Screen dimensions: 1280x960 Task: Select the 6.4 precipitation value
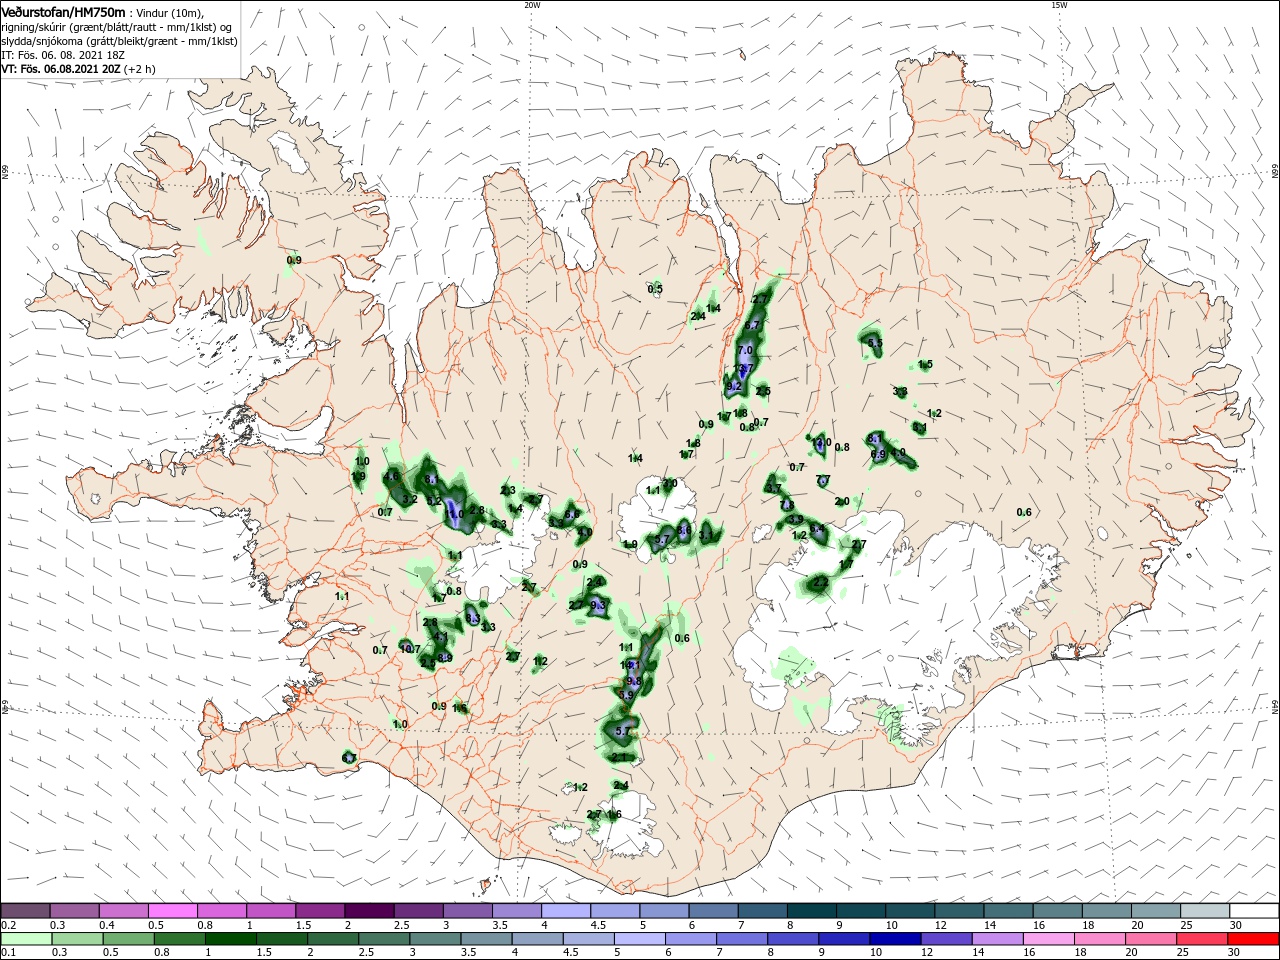click(x=817, y=529)
